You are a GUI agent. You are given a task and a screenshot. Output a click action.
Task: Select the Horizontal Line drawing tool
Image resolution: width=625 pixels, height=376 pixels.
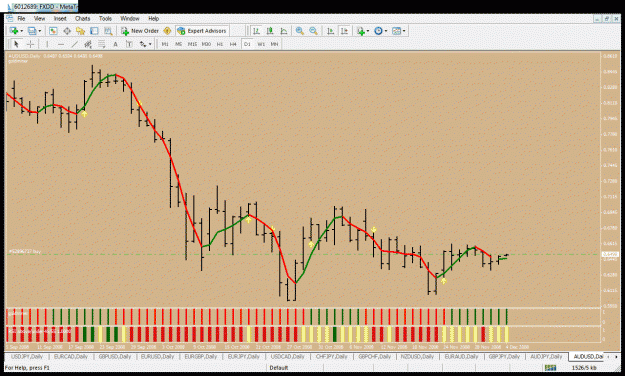tap(61, 44)
